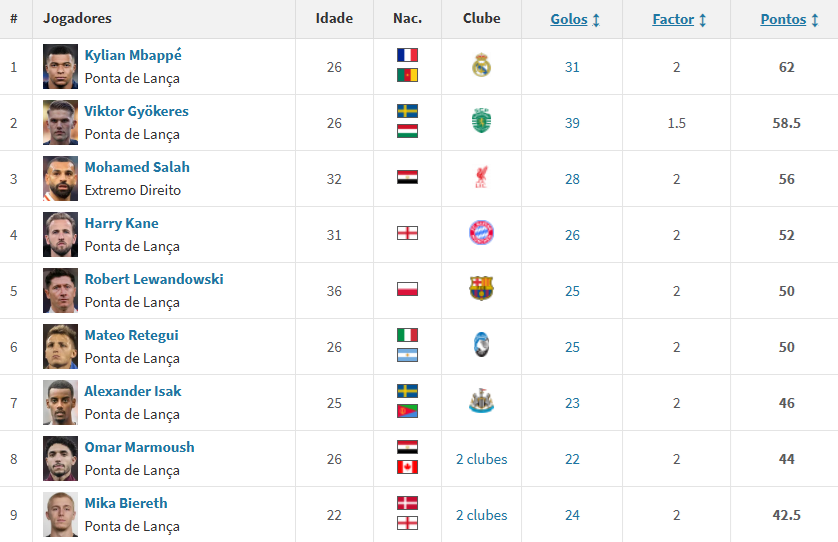Click the Liverpool club crest
Screen dimensions: 838x542
(481, 178)
